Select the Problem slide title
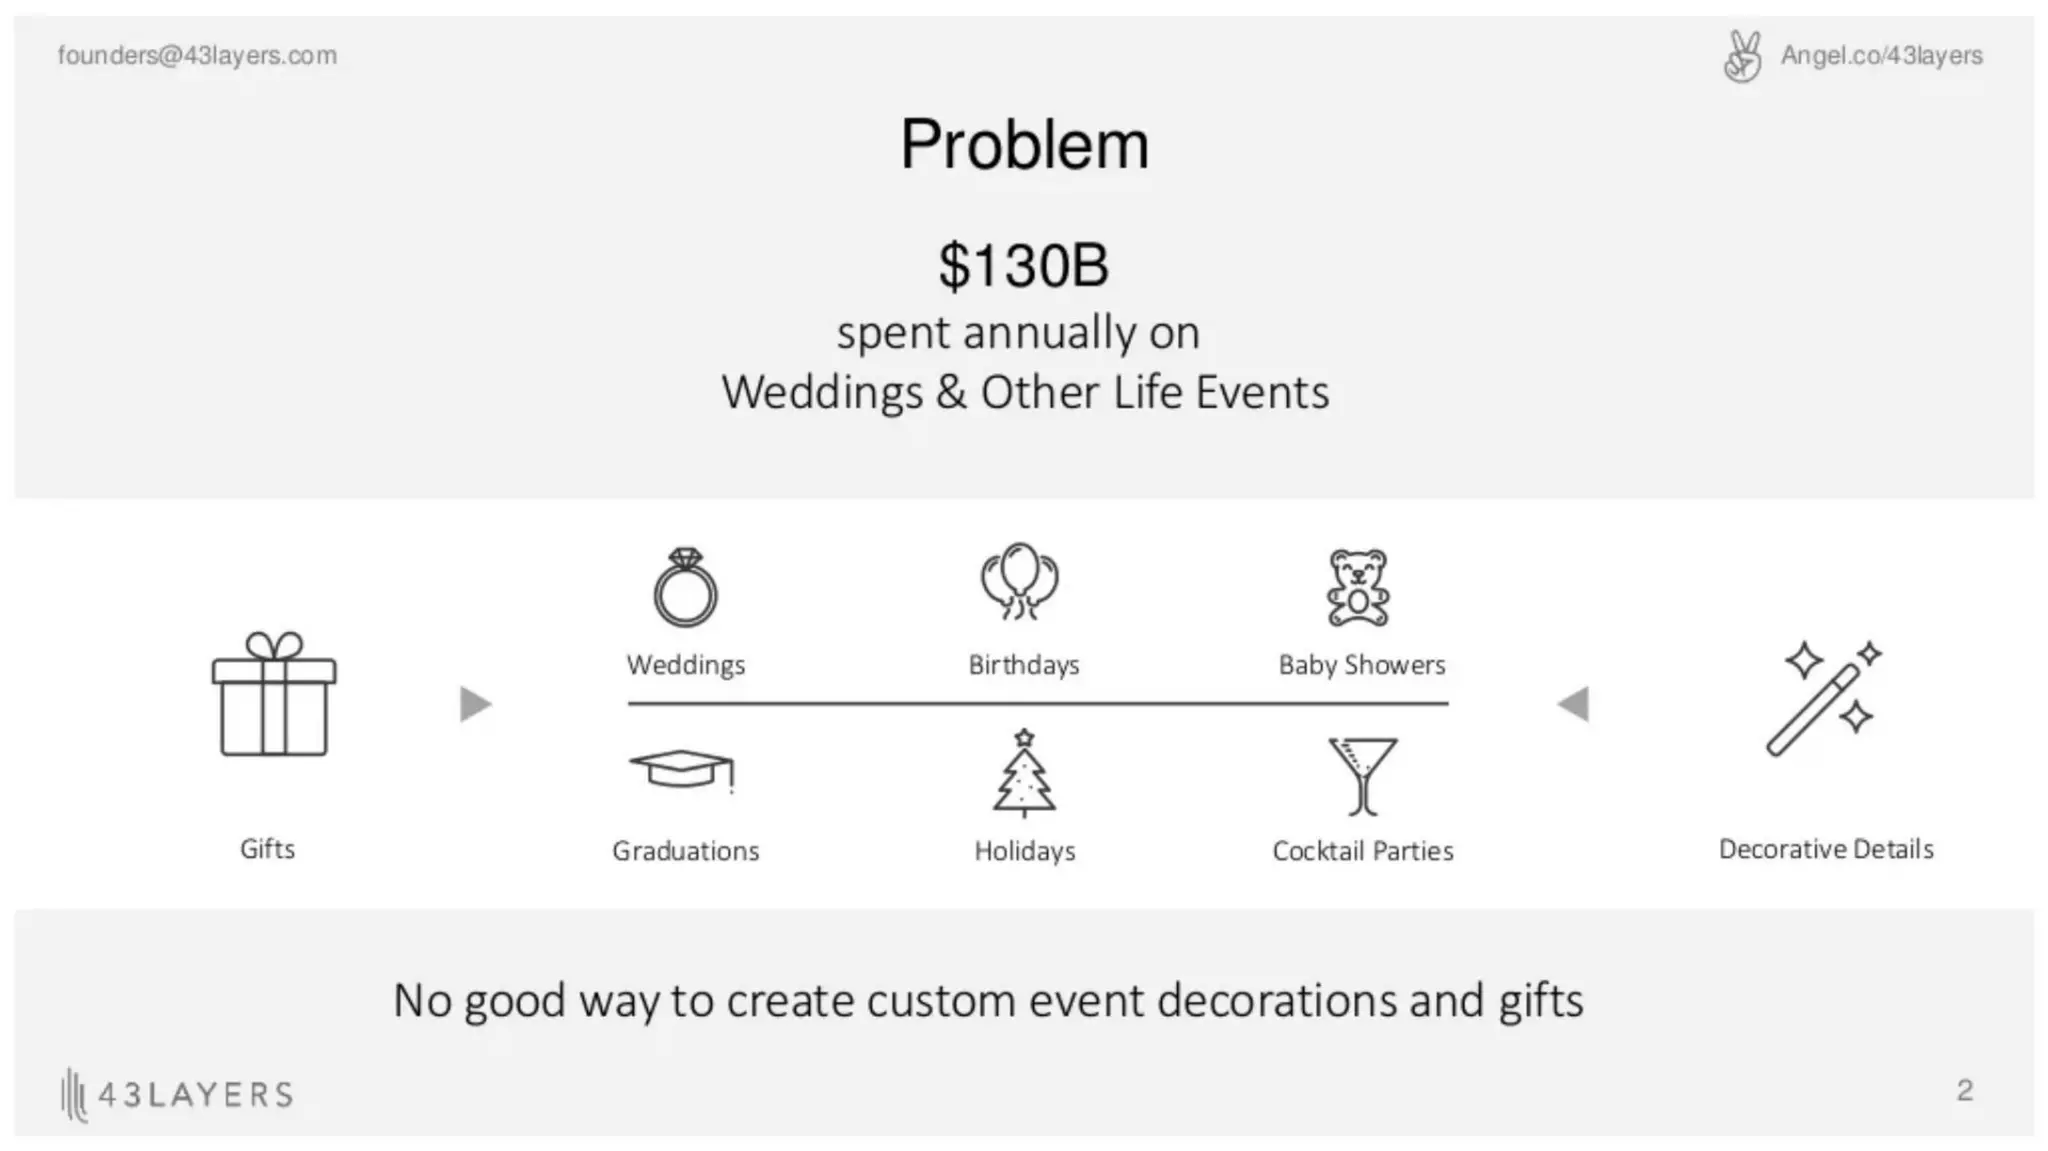This screenshot has width=2048, height=1151. [x=1024, y=144]
